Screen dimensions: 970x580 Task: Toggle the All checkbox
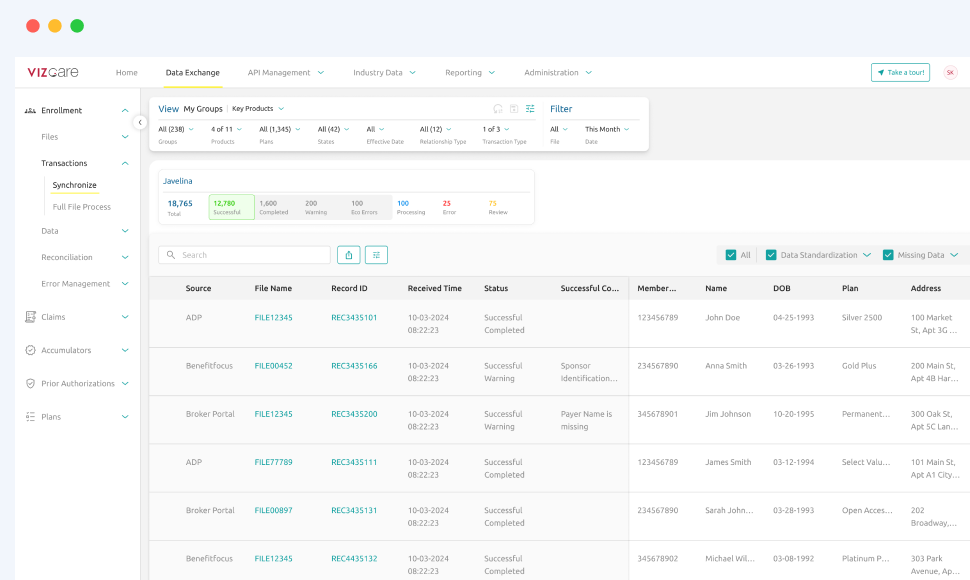coord(731,255)
